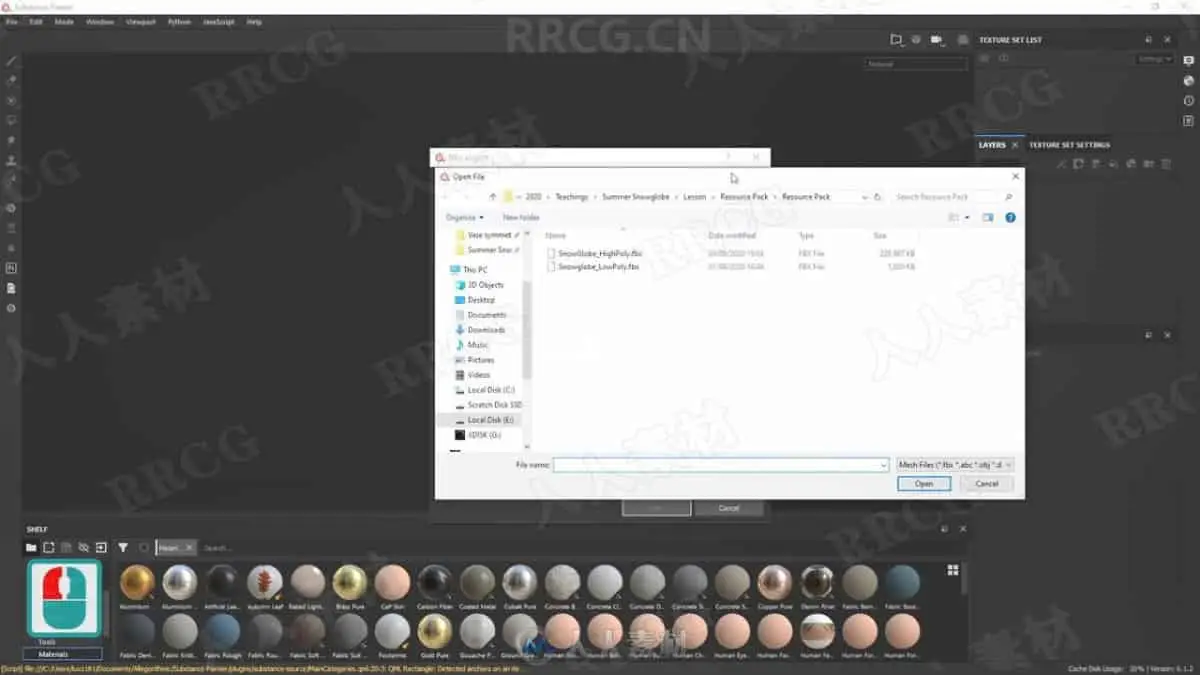This screenshot has width=1200, height=675.
Task: Toggle Shelf grid view icon at right
Action: pos(952,570)
